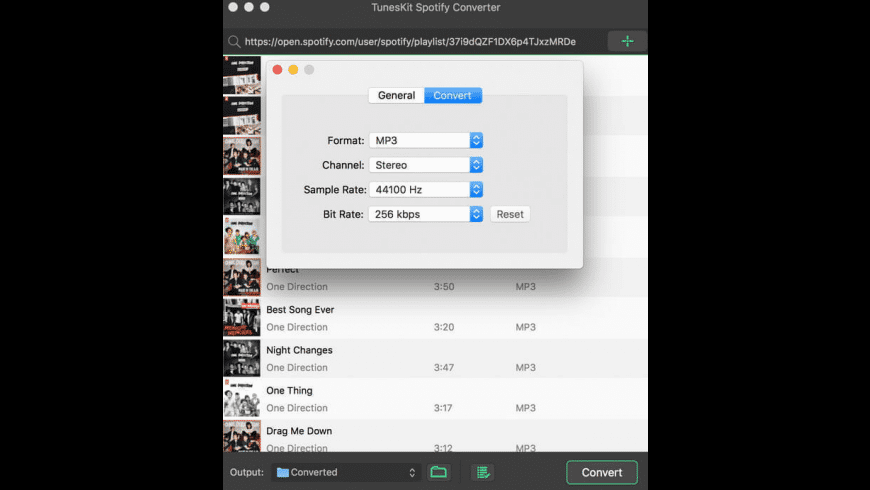Click One Direction artist under Best Song Ever

pos(297,327)
